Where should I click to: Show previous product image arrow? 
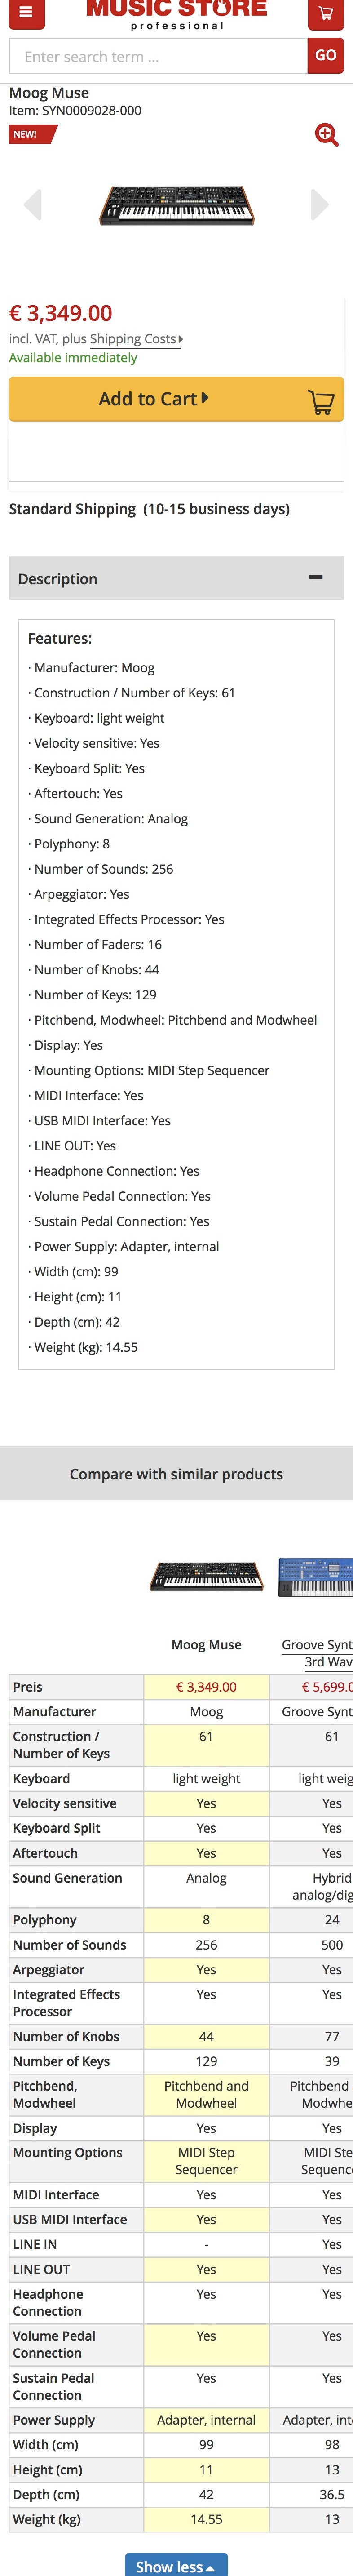coord(33,204)
